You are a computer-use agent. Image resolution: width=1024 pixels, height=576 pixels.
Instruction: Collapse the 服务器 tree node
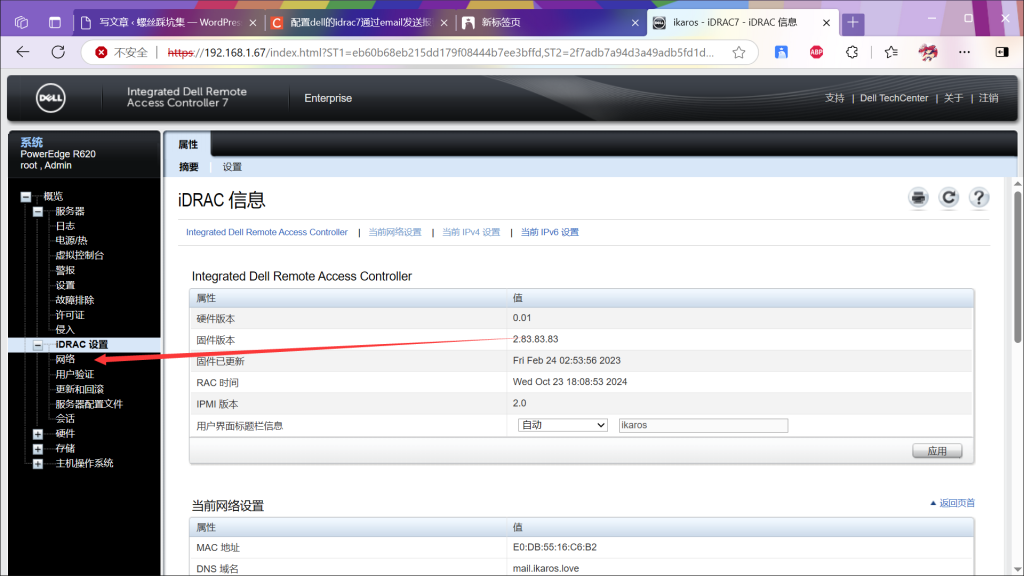point(38,212)
